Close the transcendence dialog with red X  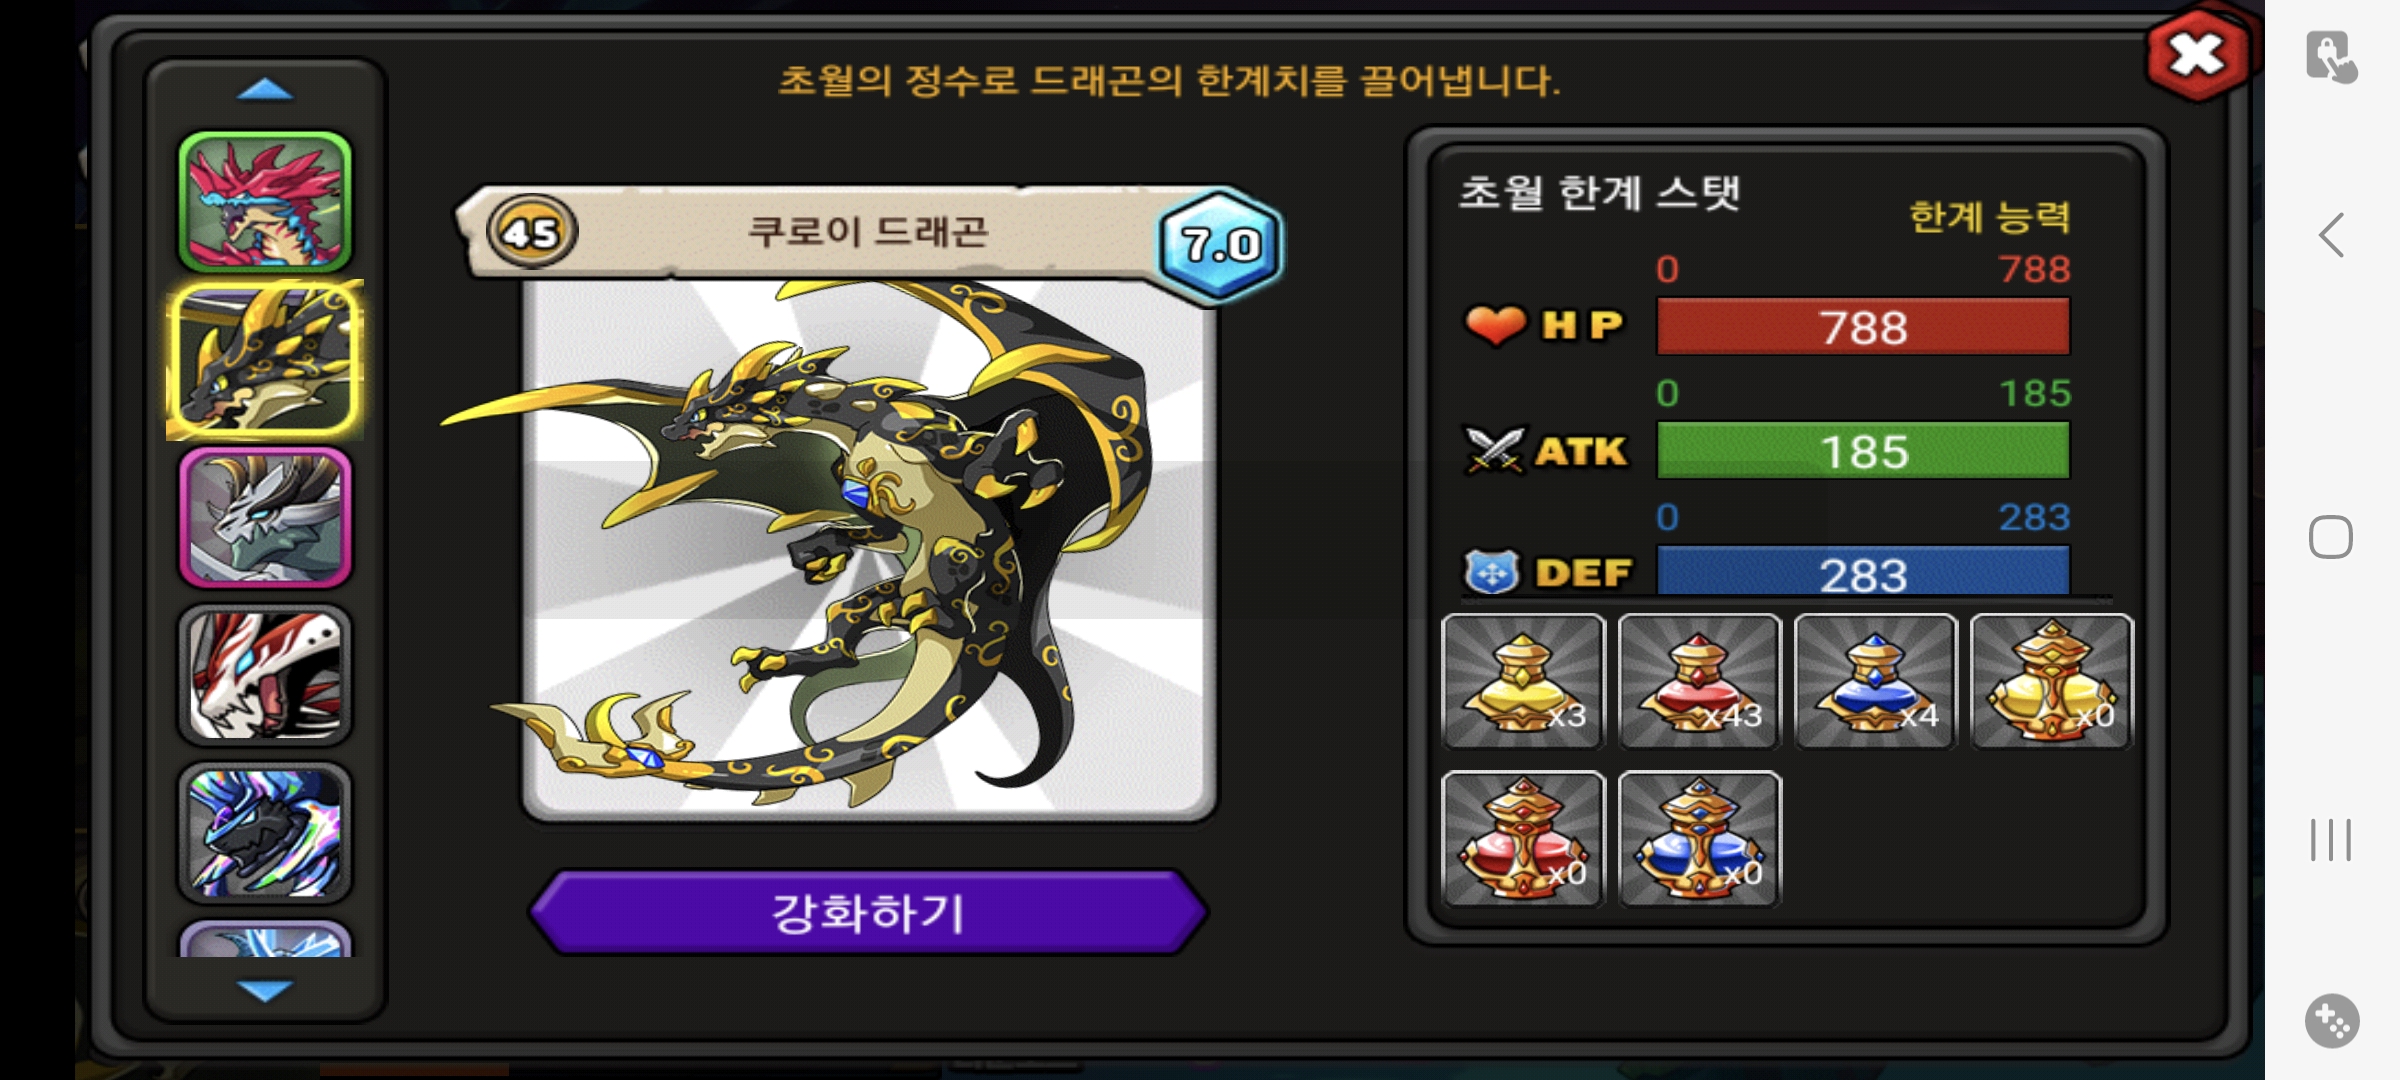(x=2198, y=56)
